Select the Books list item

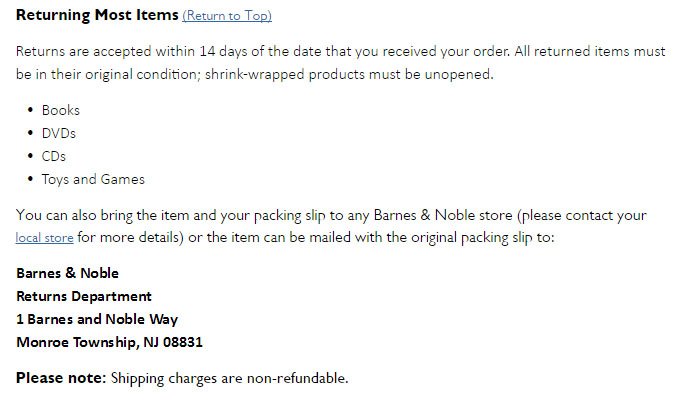61,110
